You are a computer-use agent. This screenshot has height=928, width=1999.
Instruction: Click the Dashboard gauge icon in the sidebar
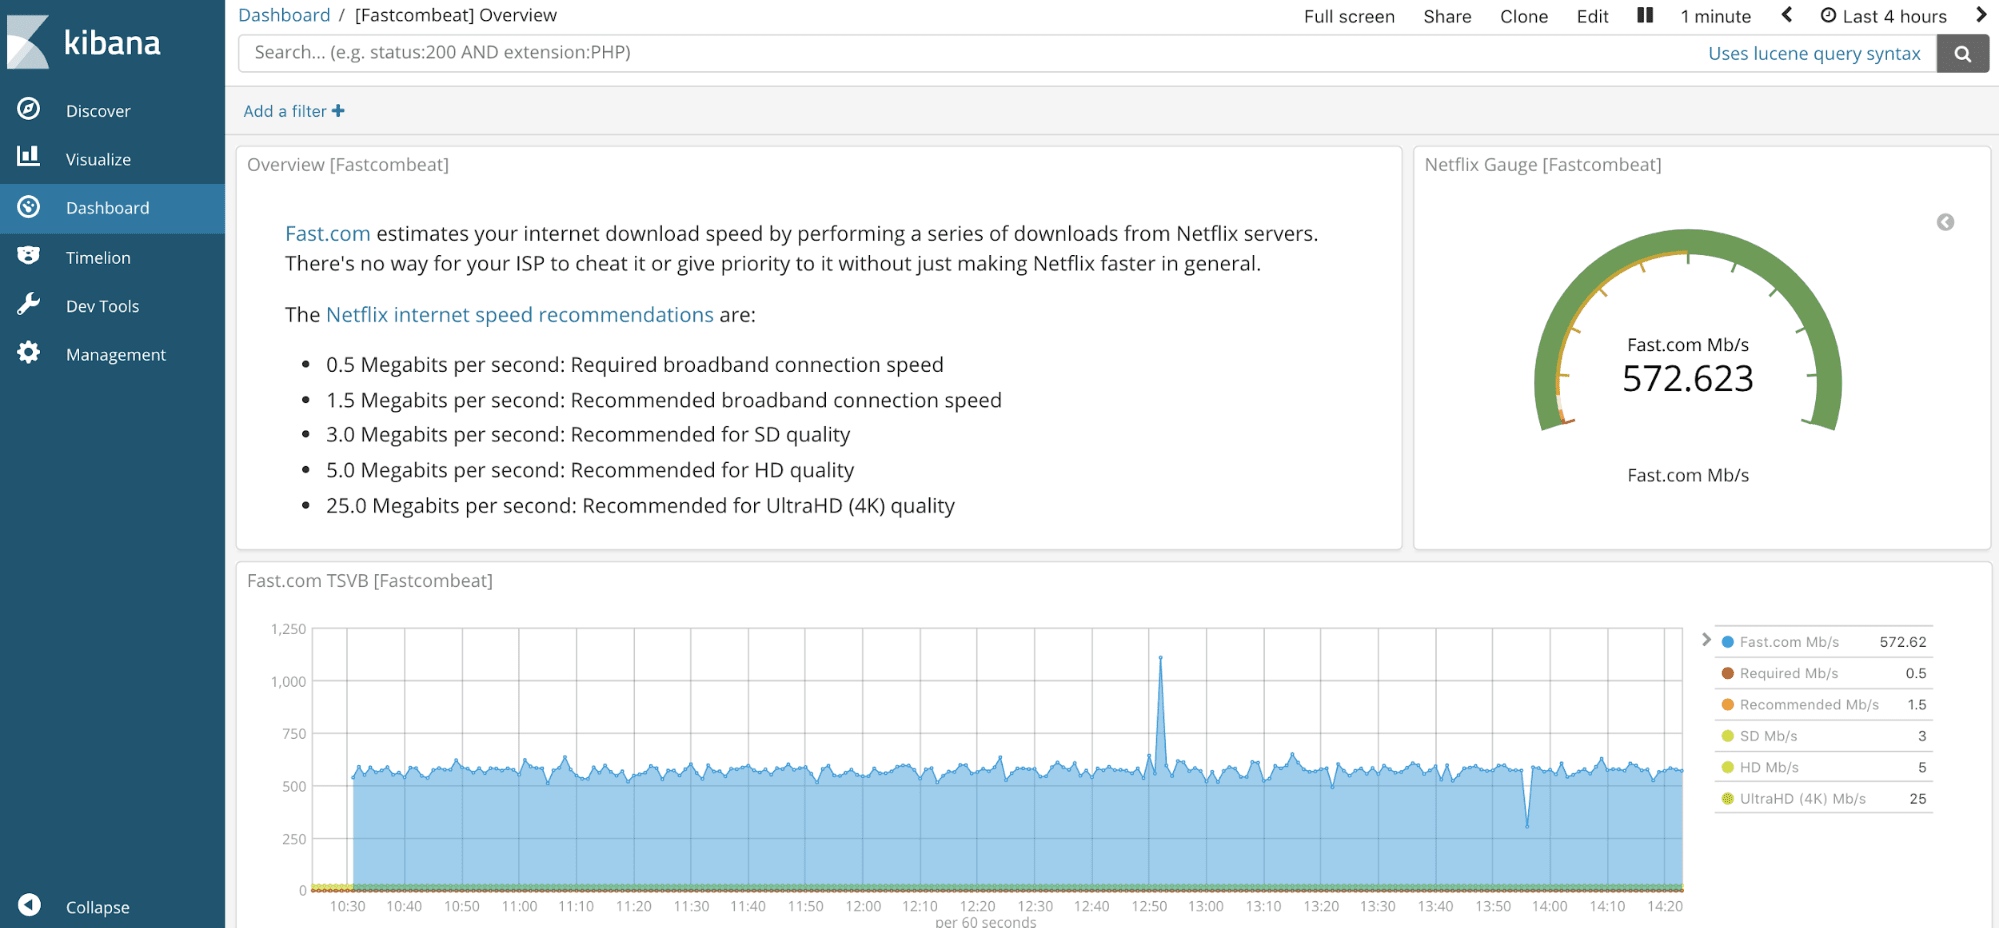click(29, 206)
